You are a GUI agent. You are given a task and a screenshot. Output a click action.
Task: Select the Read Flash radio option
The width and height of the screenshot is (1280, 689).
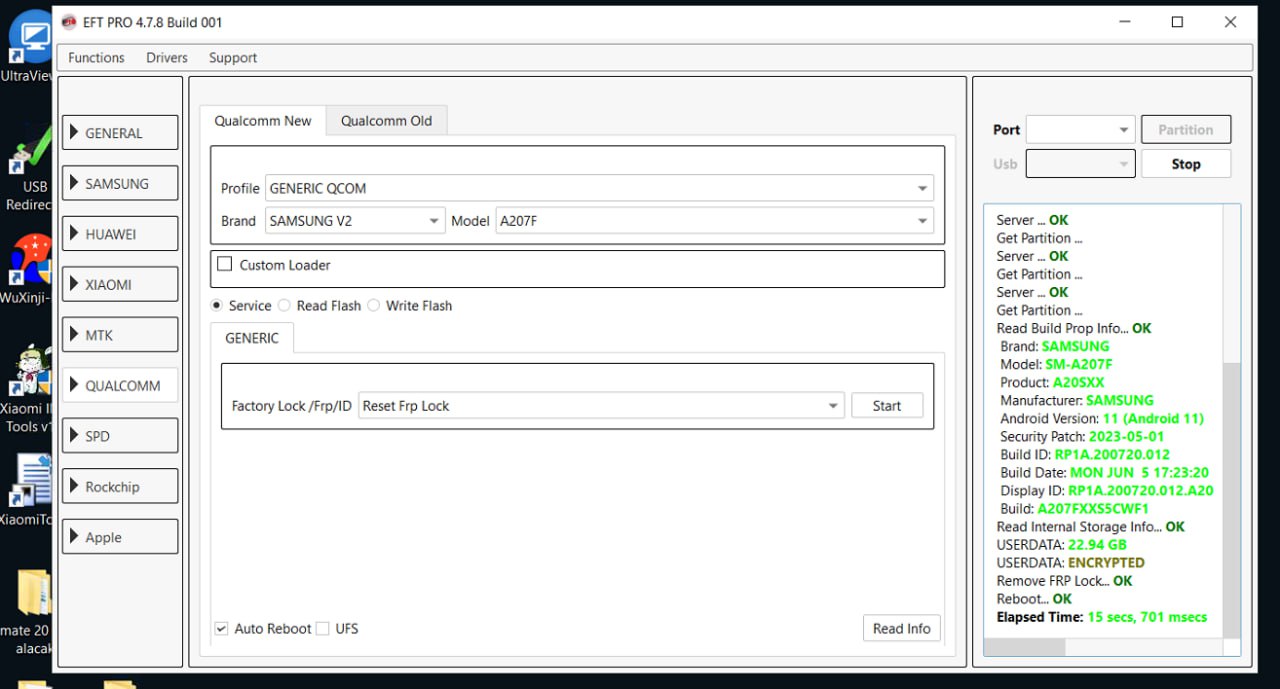[x=285, y=306]
